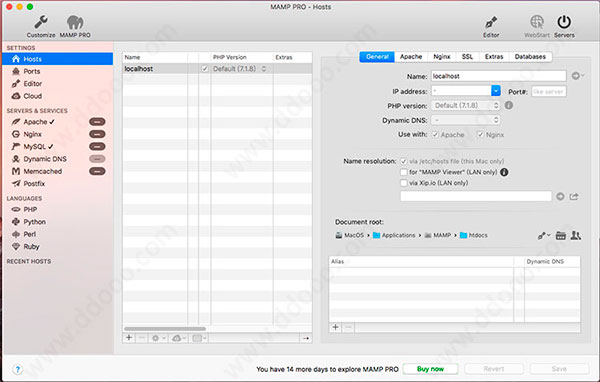Open Python language settings

[34, 222]
